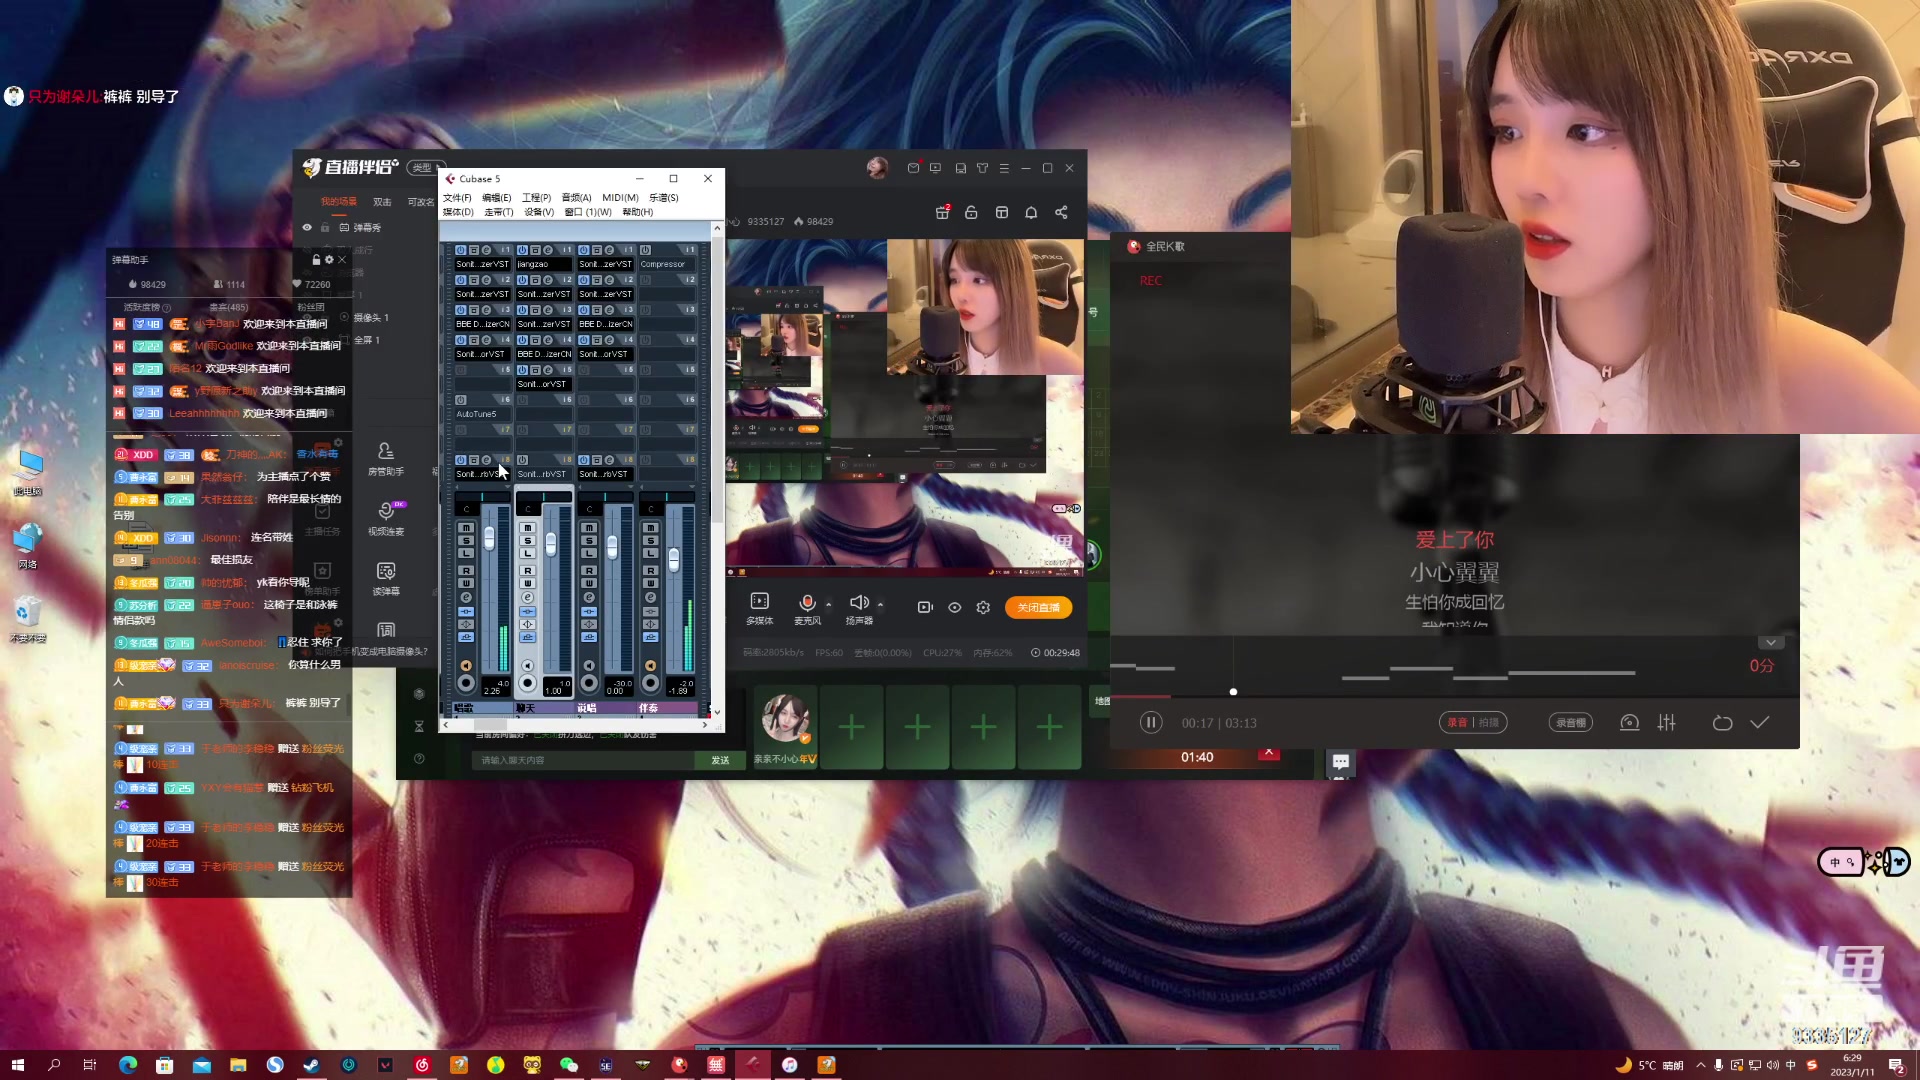The image size is (1920, 1080).
Task: Open the Compressor plugin slot
Action: point(667,264)
